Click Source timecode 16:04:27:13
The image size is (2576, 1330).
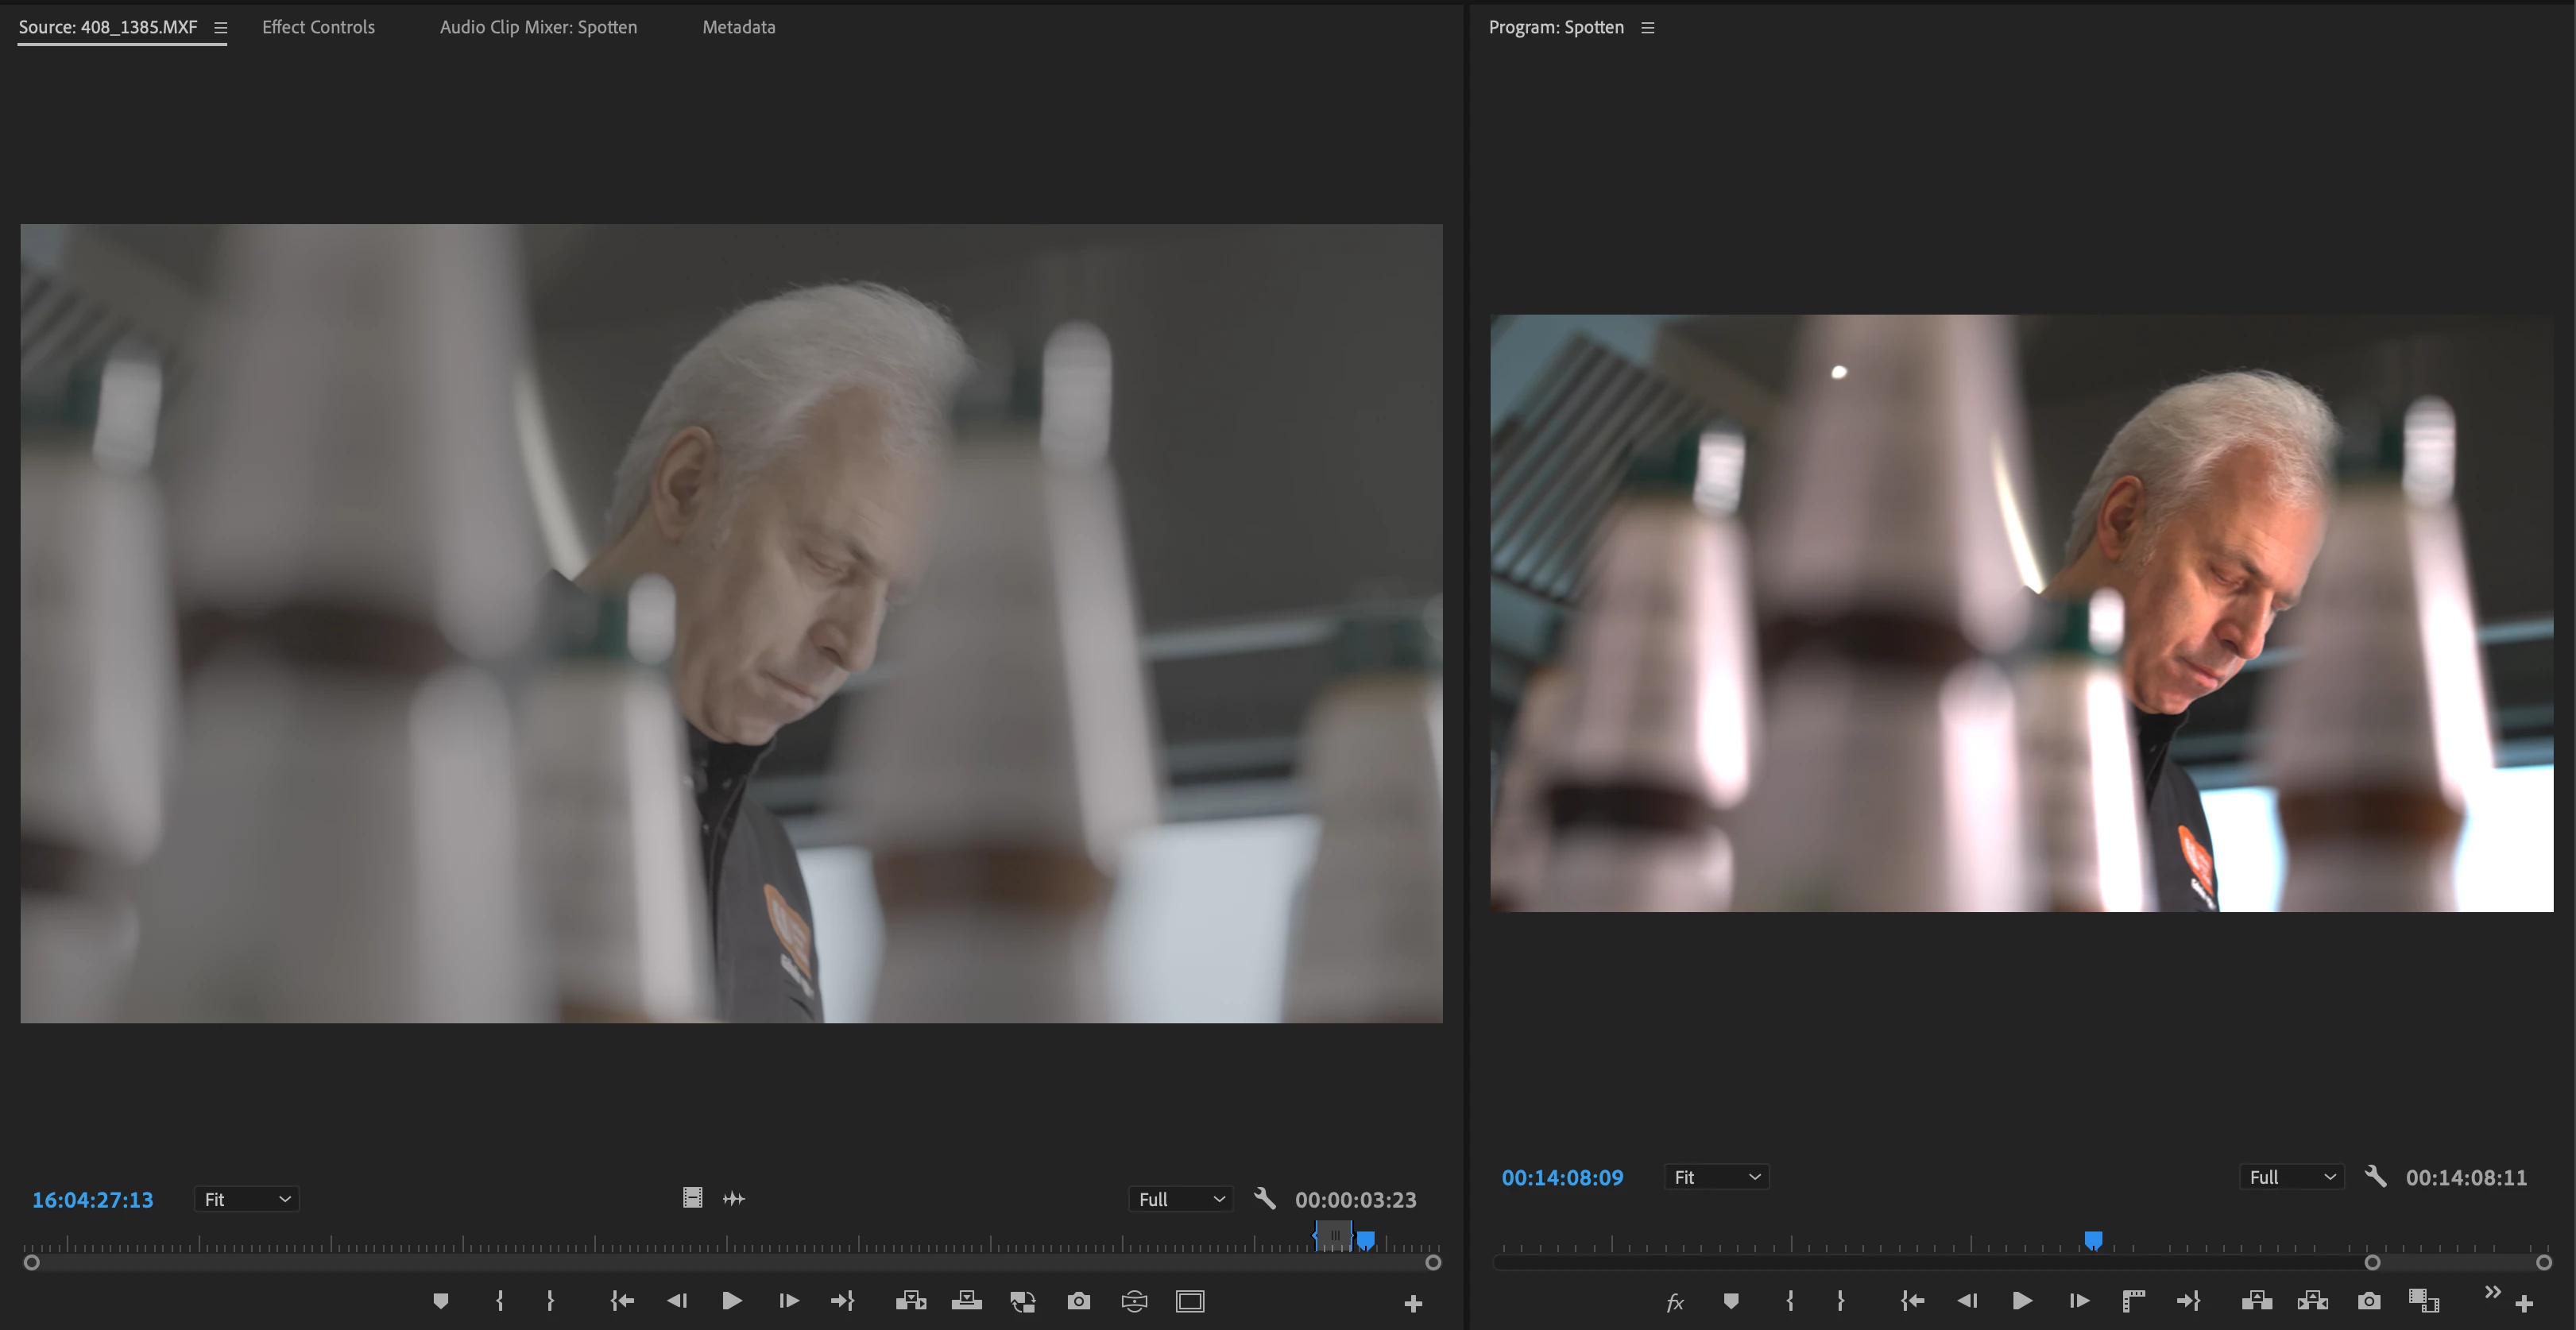92,1199
